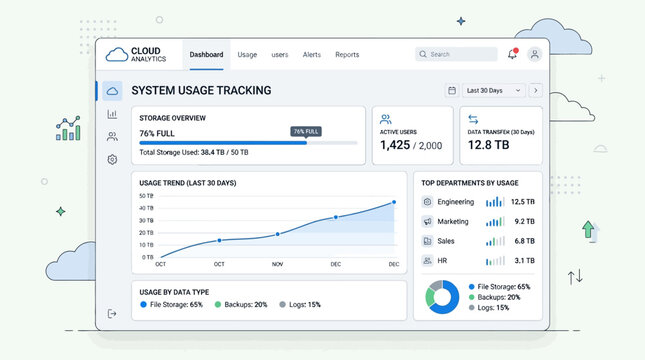Click the calendar icon beside date range
The height and width of the screenshot is (360, 645).
(x=452, y=91)
